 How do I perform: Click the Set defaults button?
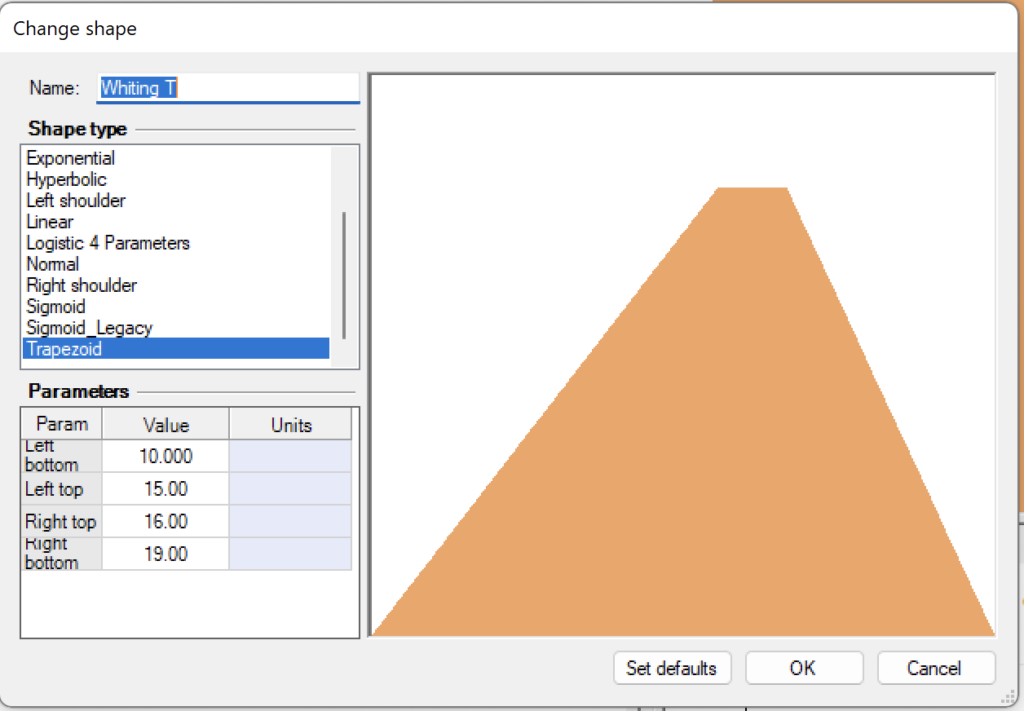[672, 668]
